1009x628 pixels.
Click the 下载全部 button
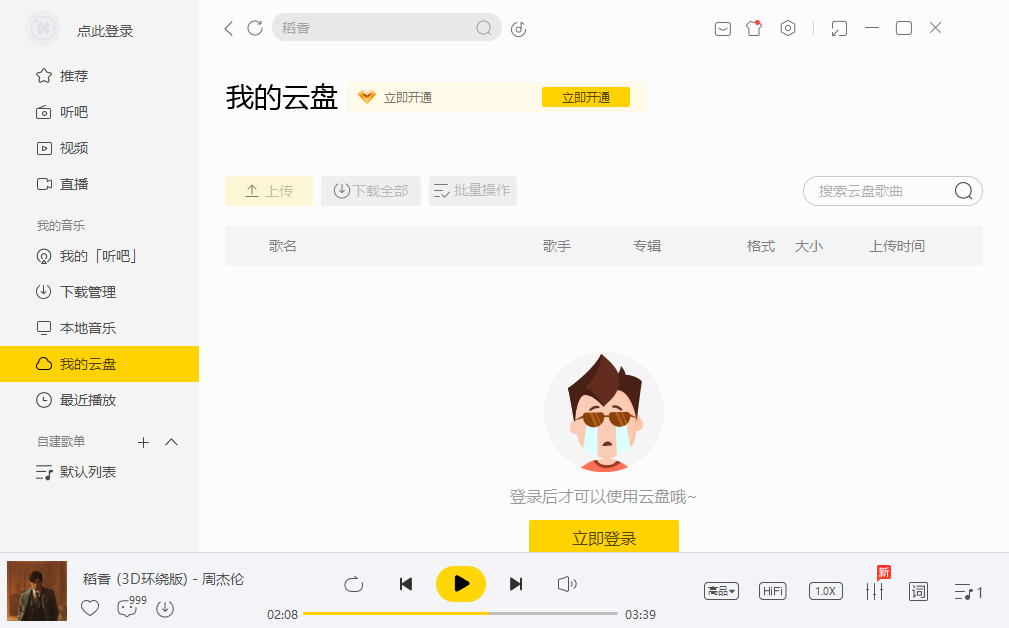pyautogui.click(x=371, y=190)
